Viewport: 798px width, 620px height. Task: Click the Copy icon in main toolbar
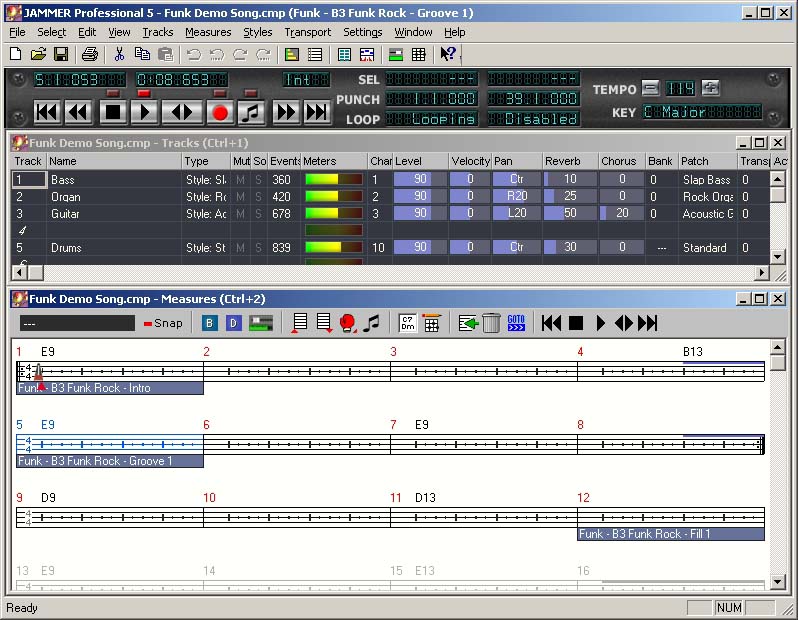tap(142, 54)
